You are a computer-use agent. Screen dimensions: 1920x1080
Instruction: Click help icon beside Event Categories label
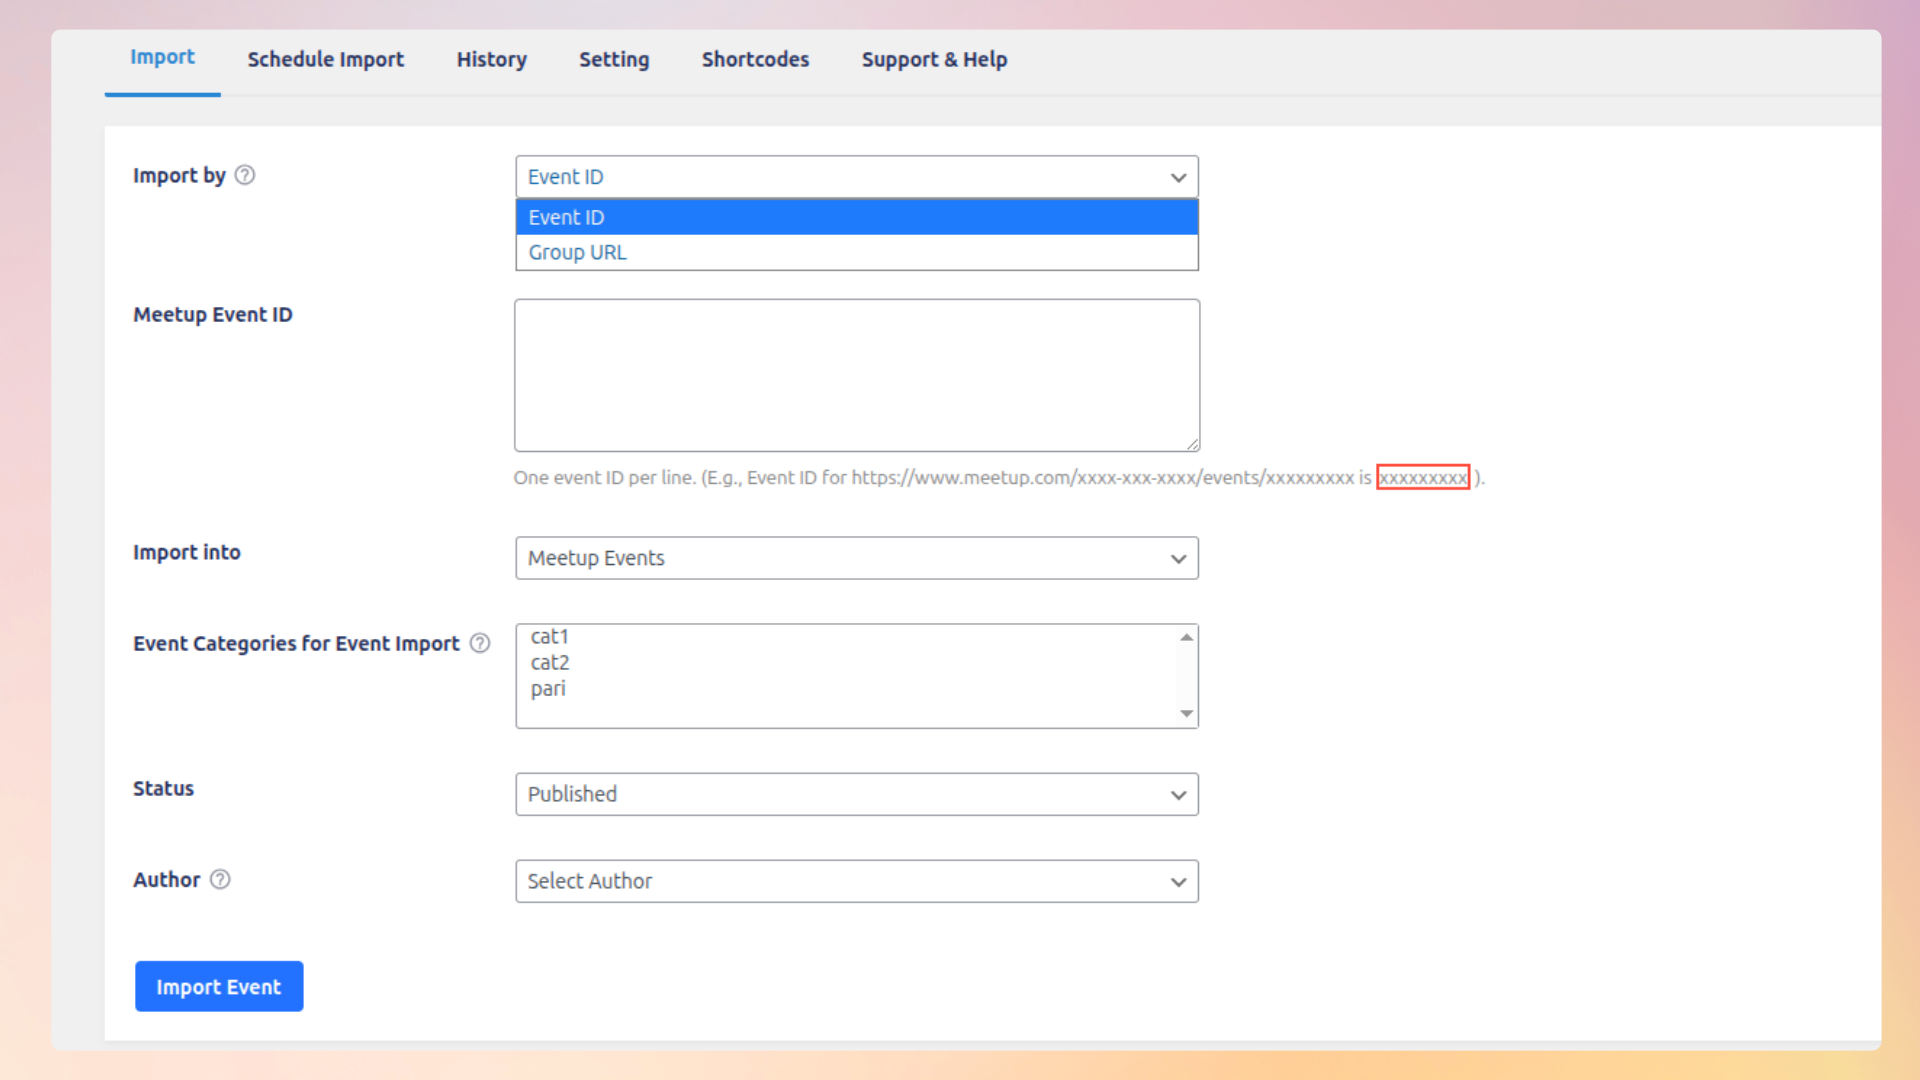[480, 643]
